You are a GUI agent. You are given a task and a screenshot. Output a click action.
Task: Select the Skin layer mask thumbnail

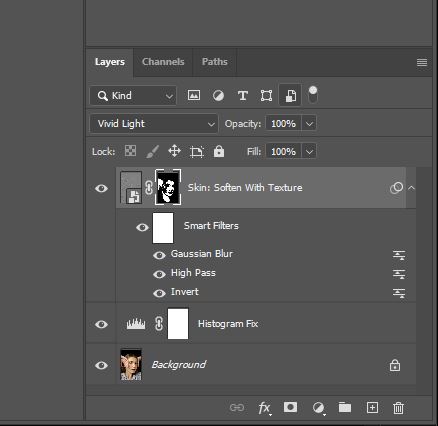168,187
